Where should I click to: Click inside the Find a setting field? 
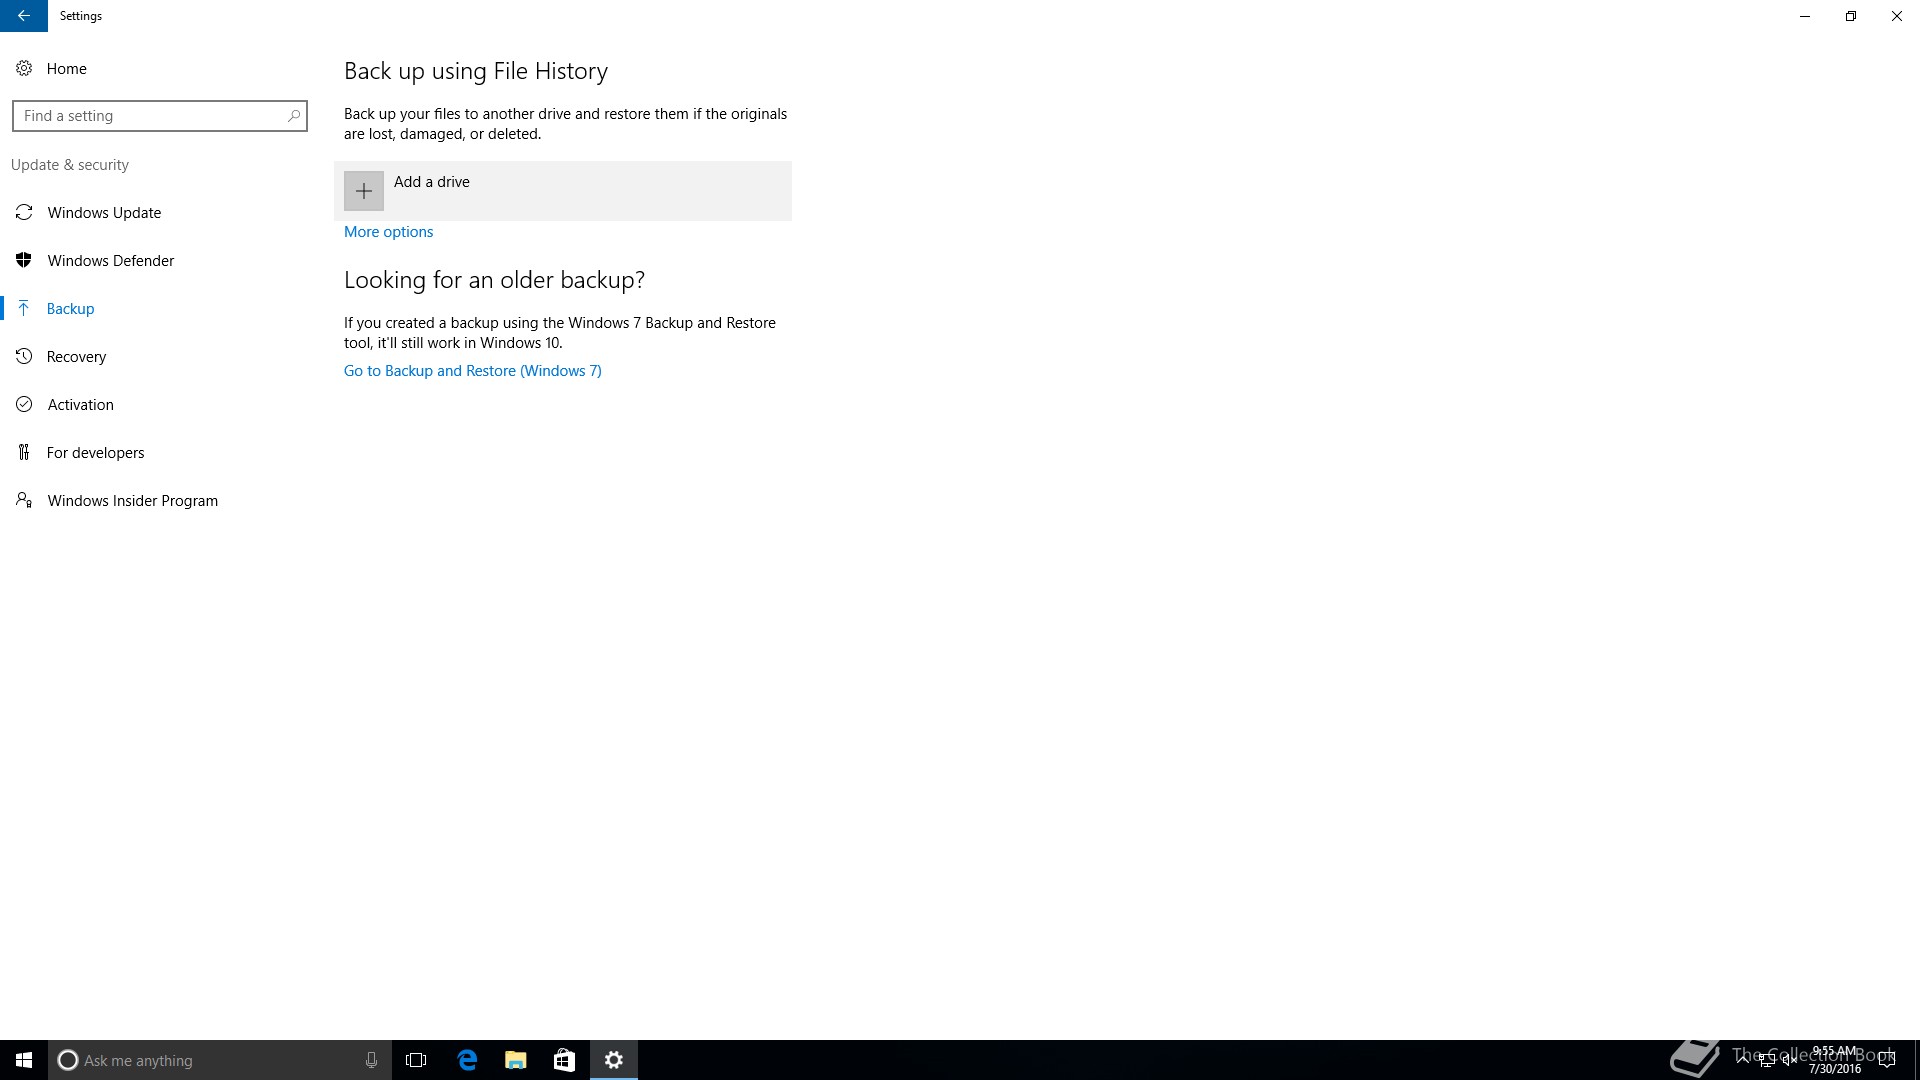pyautogui.click(x=159, y=116)
